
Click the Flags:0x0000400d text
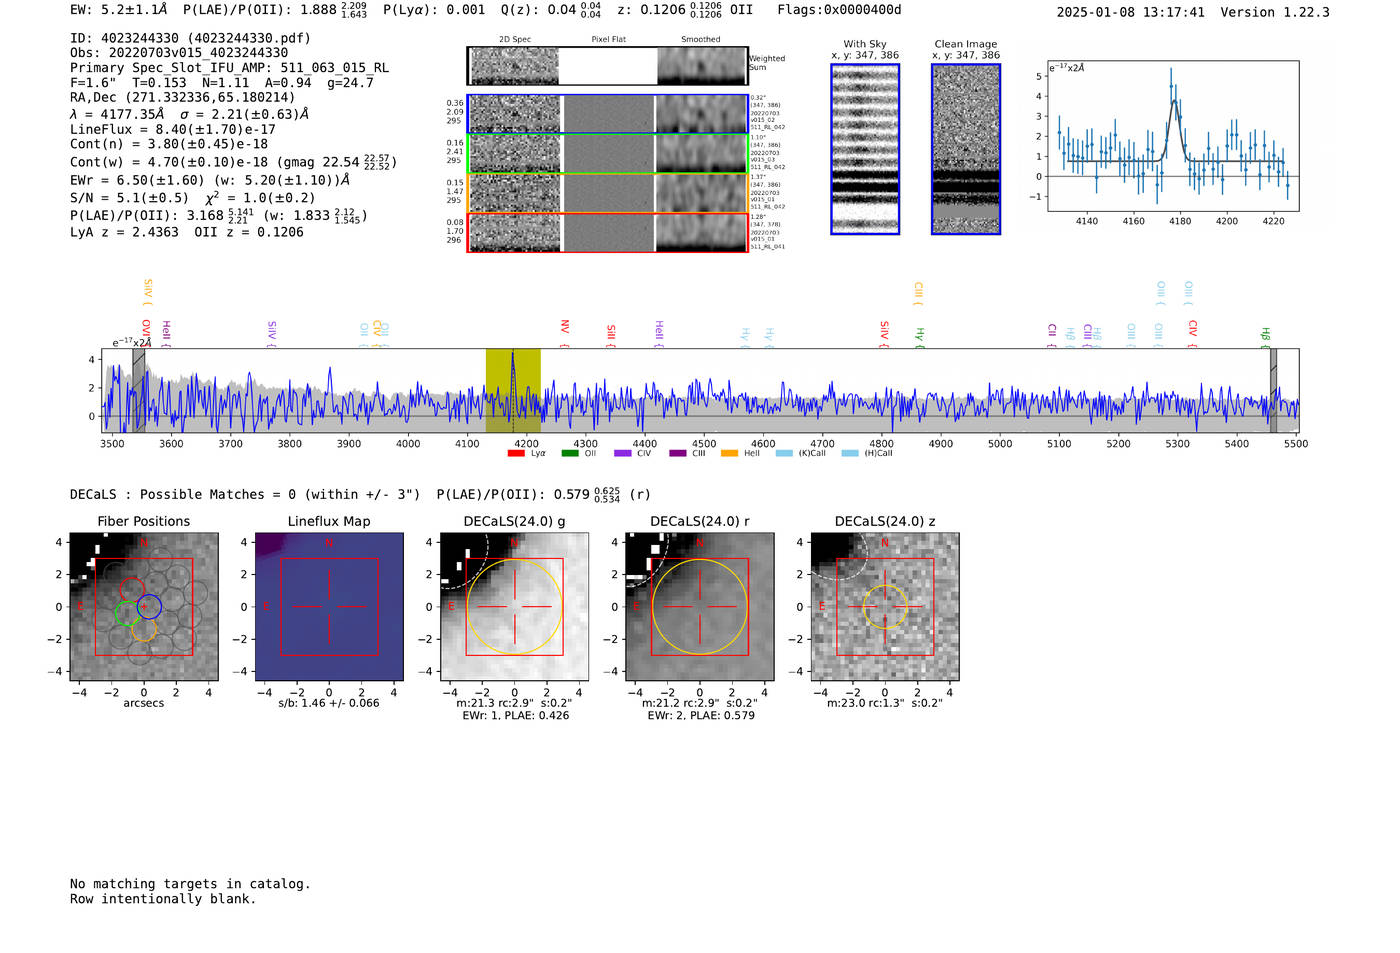(x=839, y=10)
